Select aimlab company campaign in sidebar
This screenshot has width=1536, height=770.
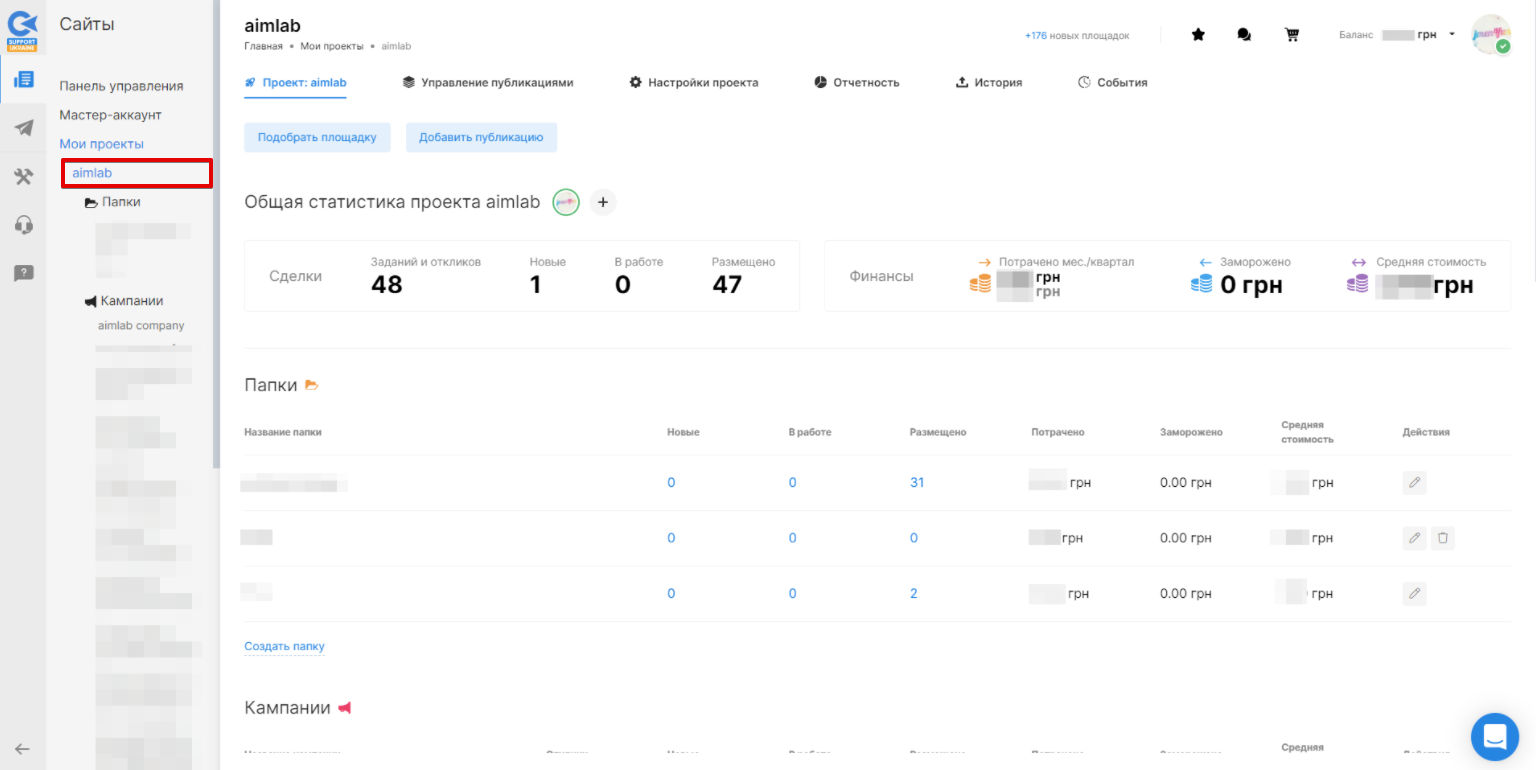(141, 326)
